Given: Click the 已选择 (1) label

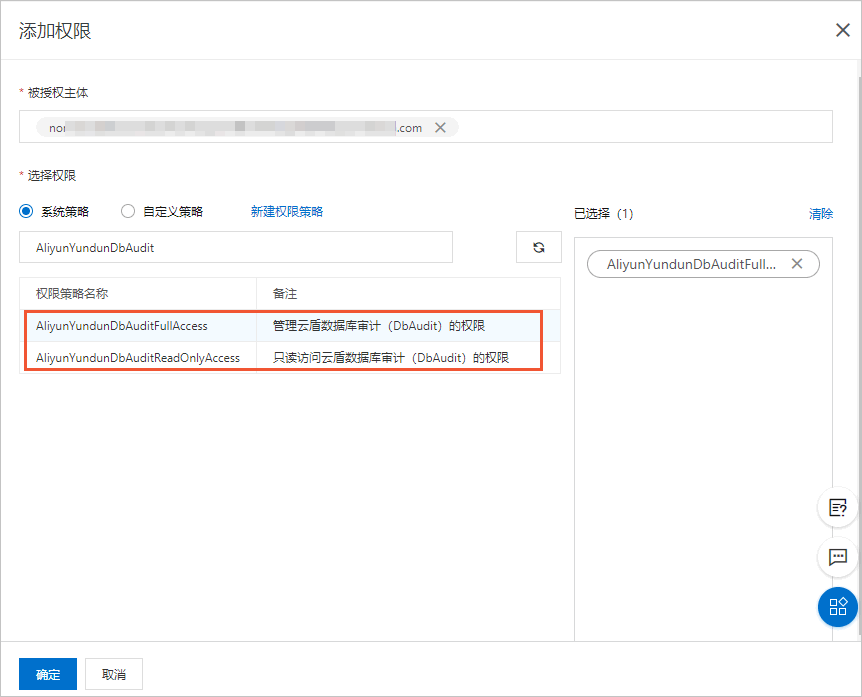Looking at the screenshot, I should tap(604, 213).
